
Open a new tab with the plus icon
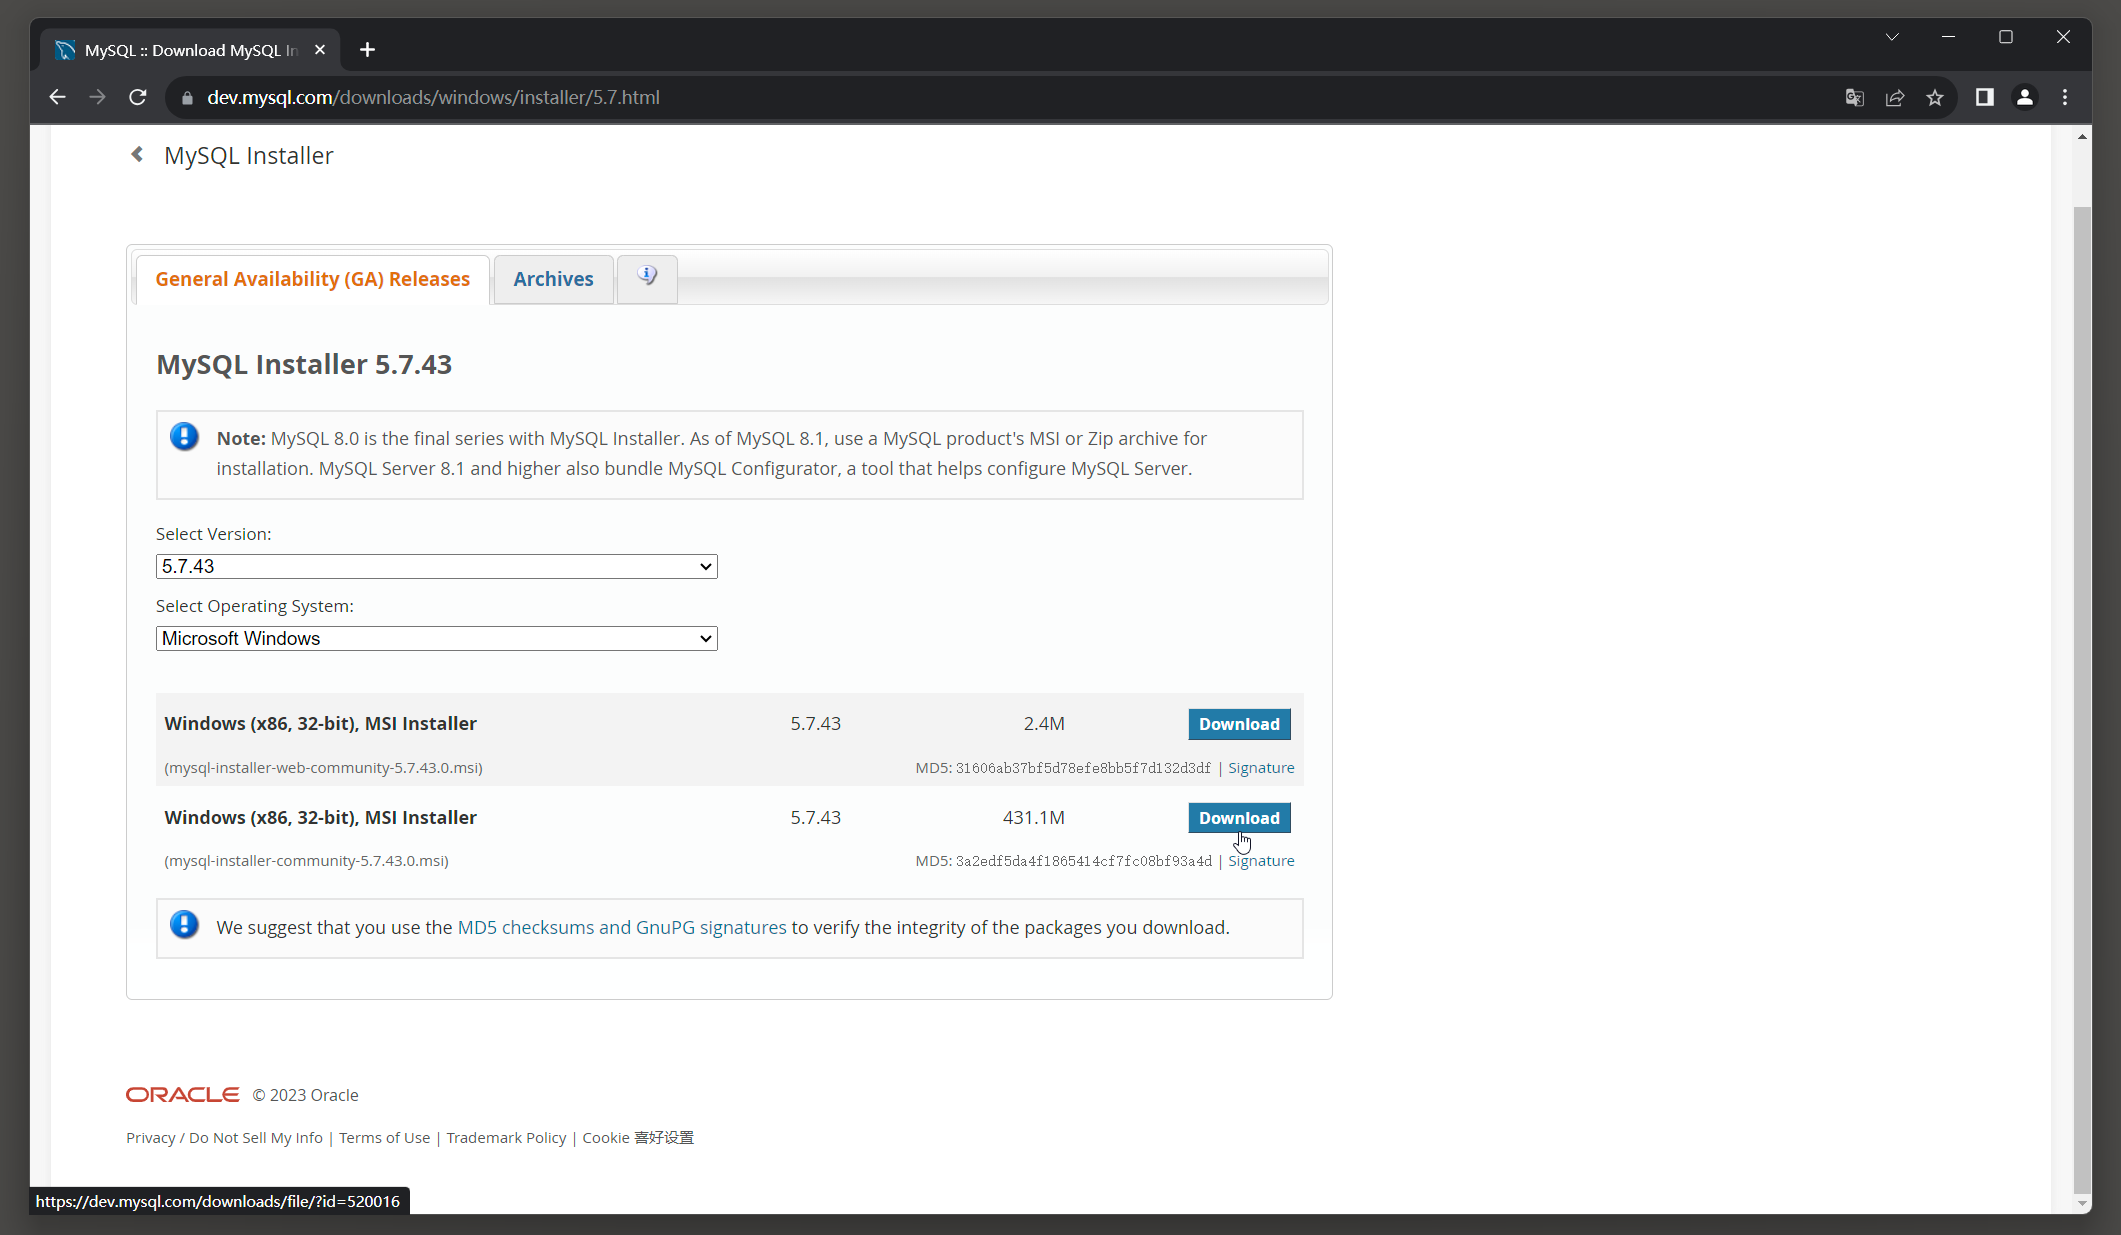coord(367,50)
